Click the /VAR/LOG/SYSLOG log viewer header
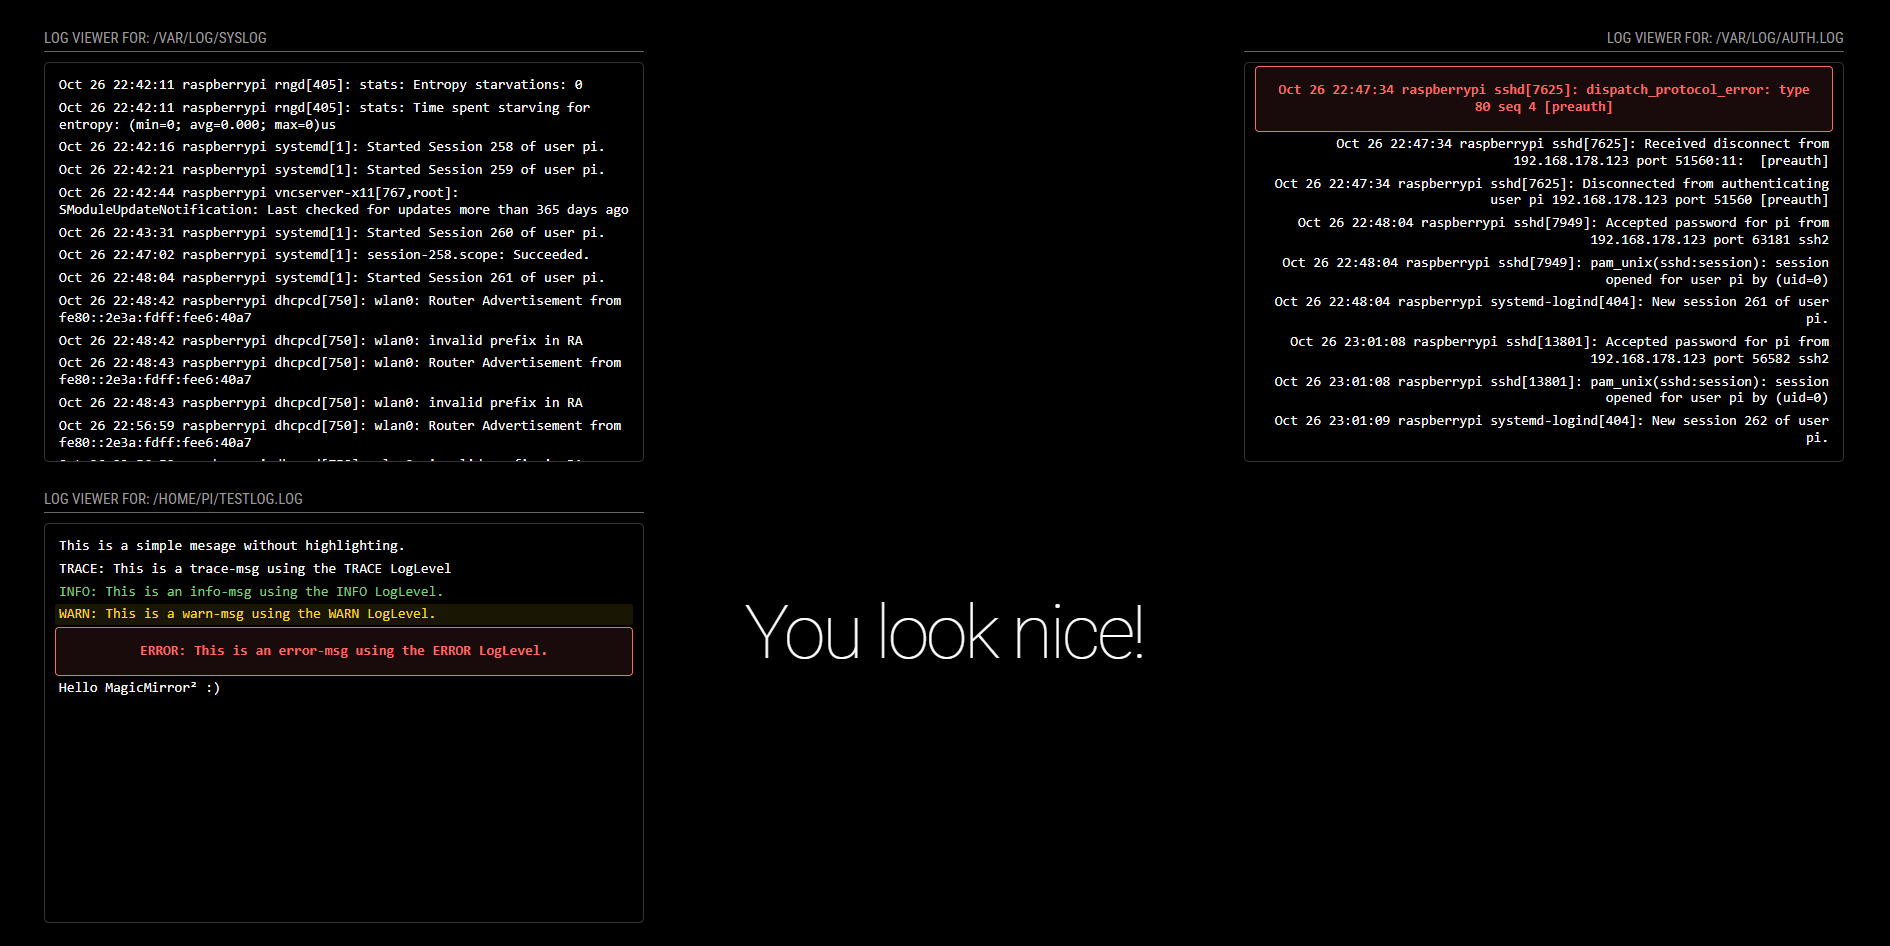Screen dimensions: 1890x946 pyautogui.click(x=156, y=38)
